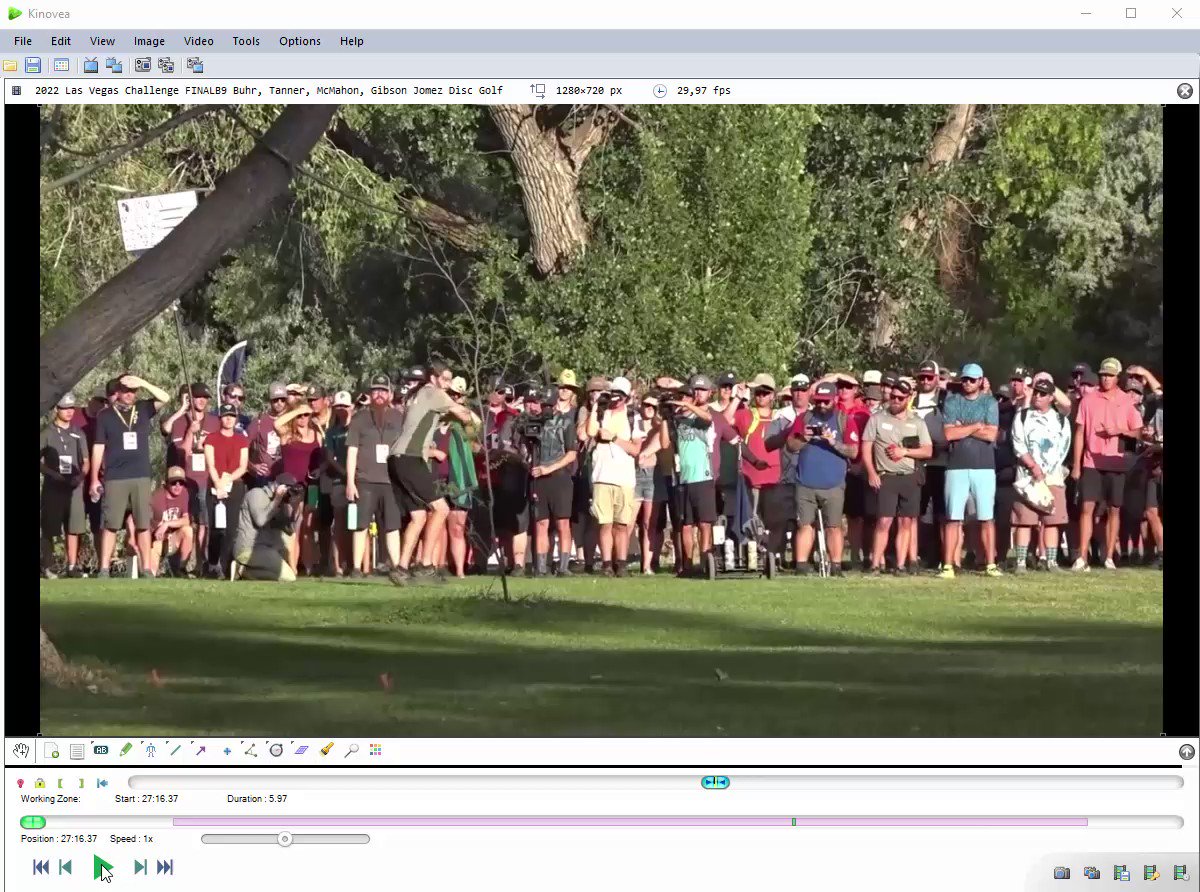Reset the working zone with the blue arrow icon

(x=102, y=783)
